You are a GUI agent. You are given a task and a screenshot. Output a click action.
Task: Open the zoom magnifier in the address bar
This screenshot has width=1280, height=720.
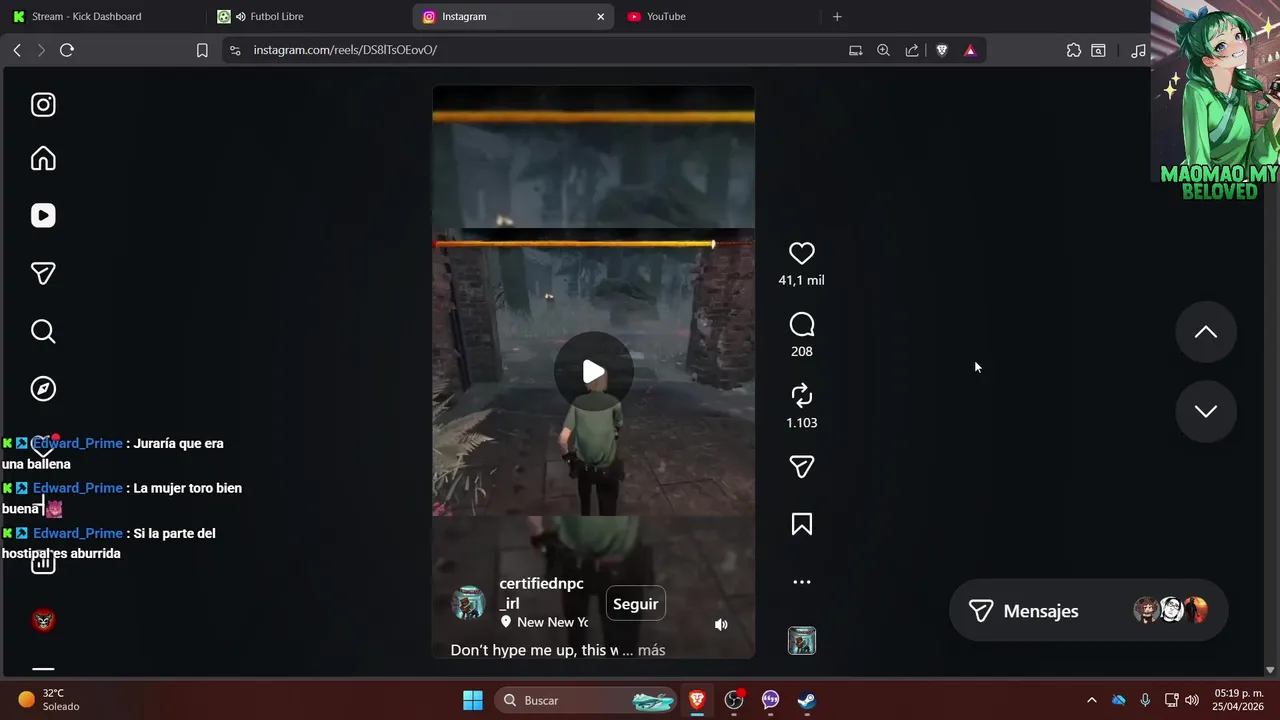(x=883, y=50)
